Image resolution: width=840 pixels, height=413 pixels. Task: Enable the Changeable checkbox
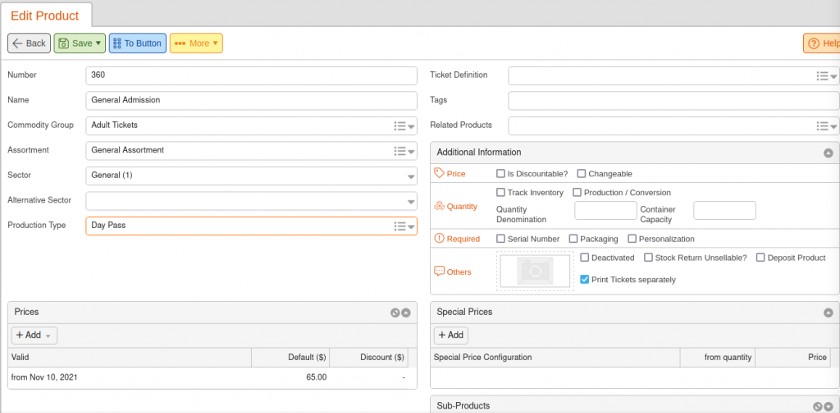click(581, 174)
